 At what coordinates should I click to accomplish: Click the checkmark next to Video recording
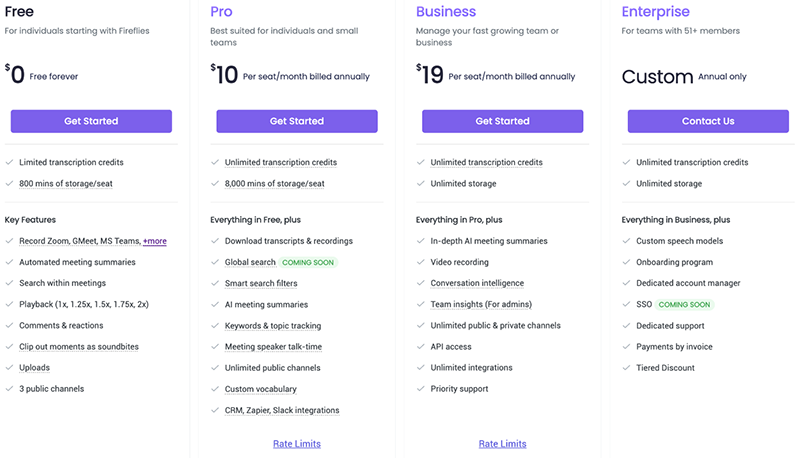tap(421, 262)
